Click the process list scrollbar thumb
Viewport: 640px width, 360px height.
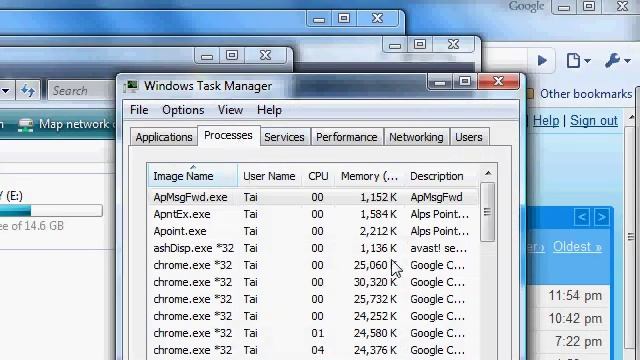487,212
